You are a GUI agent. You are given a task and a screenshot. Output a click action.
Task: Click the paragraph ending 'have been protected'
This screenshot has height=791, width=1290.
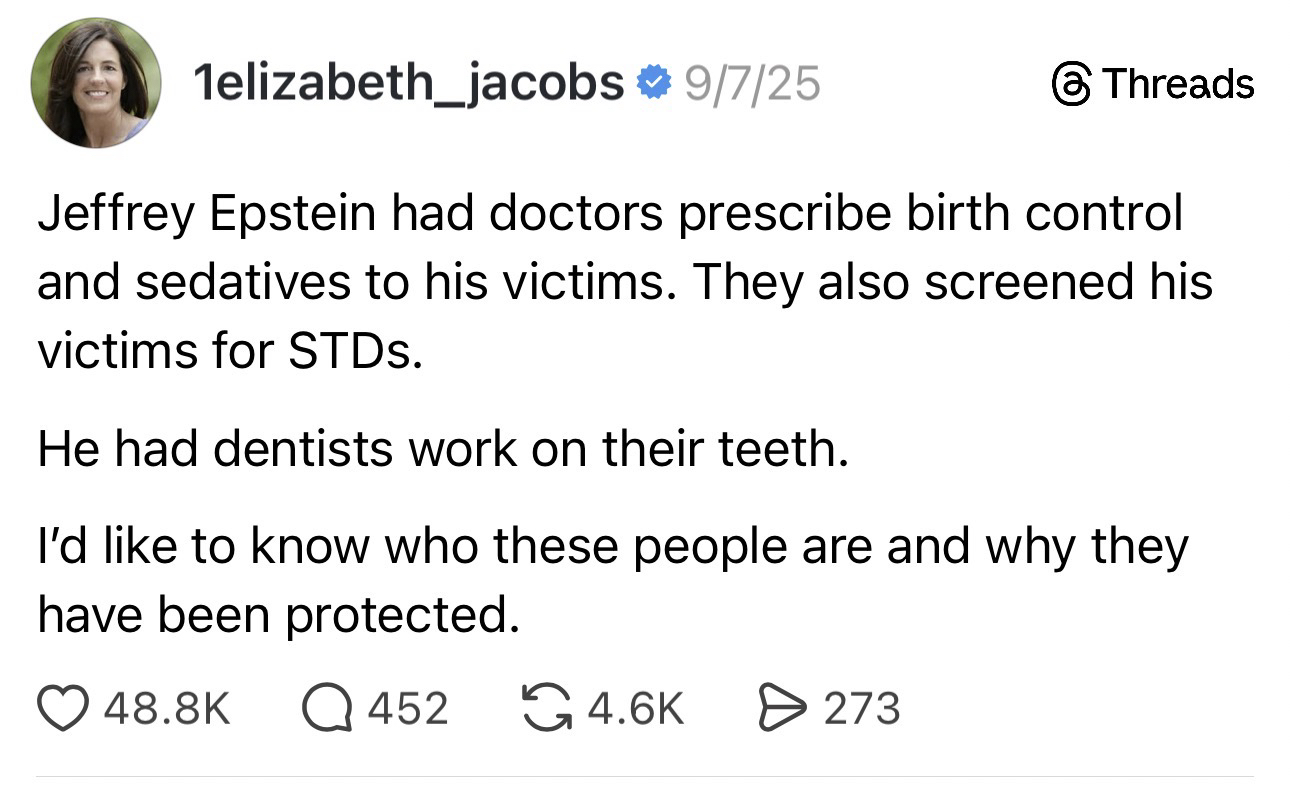coord(612,581)
